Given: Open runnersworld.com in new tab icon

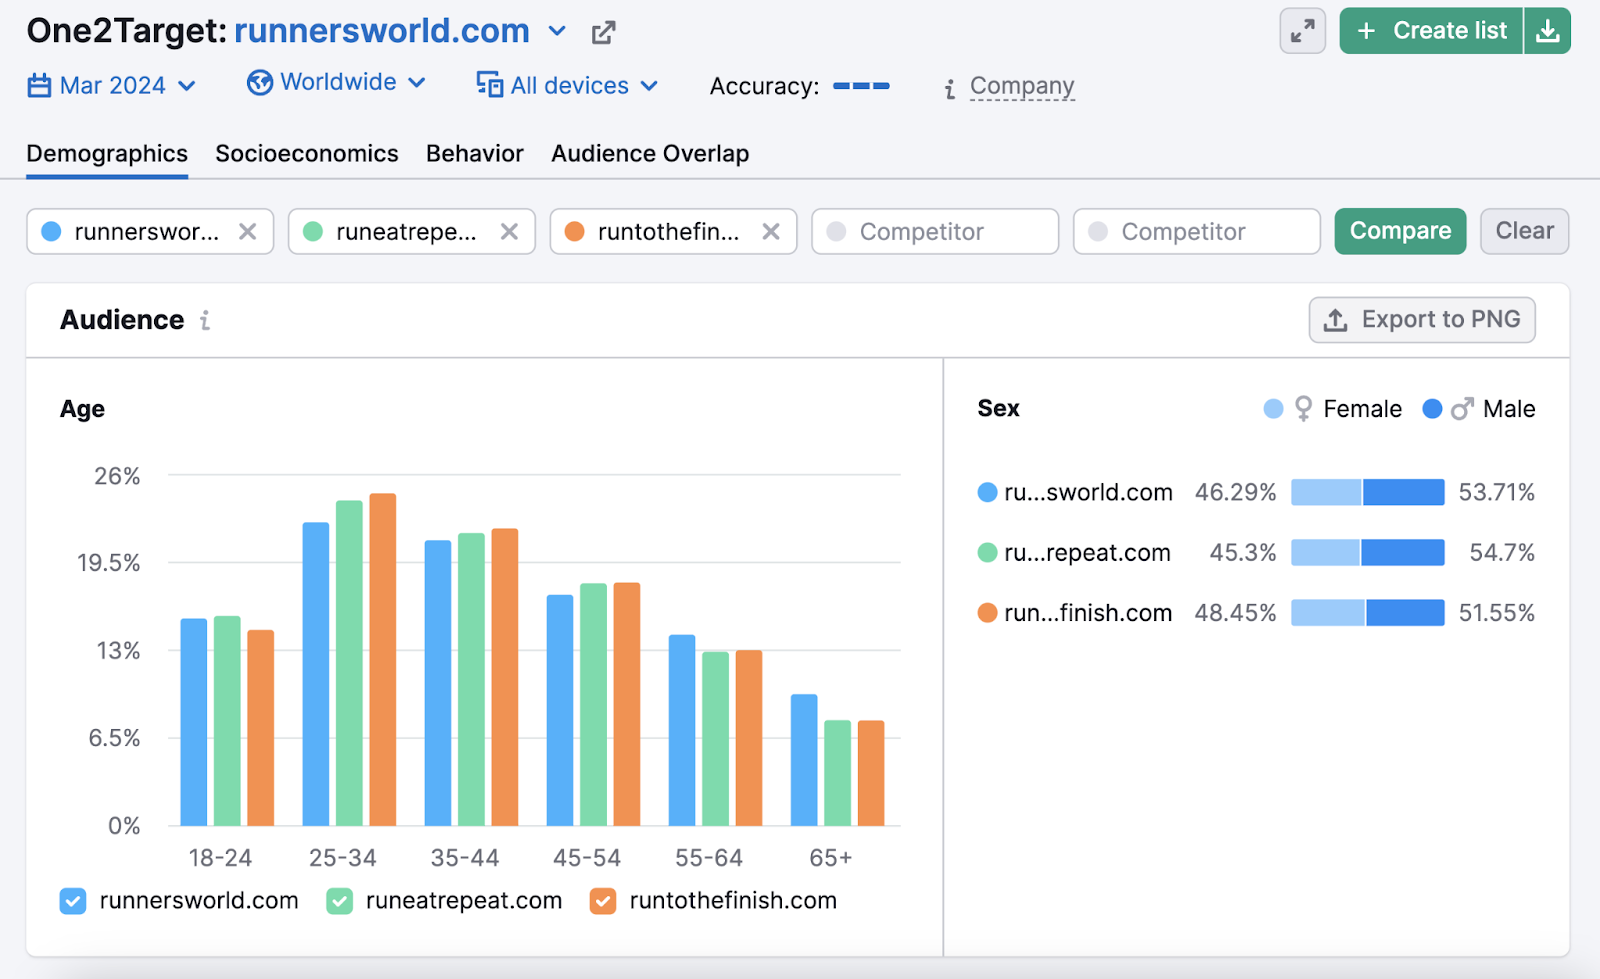Looking at the screenshot, I should pos(603,33).
